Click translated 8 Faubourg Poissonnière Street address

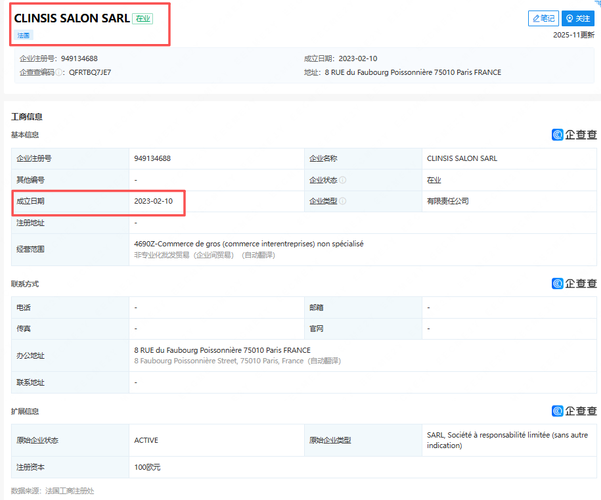237,361
